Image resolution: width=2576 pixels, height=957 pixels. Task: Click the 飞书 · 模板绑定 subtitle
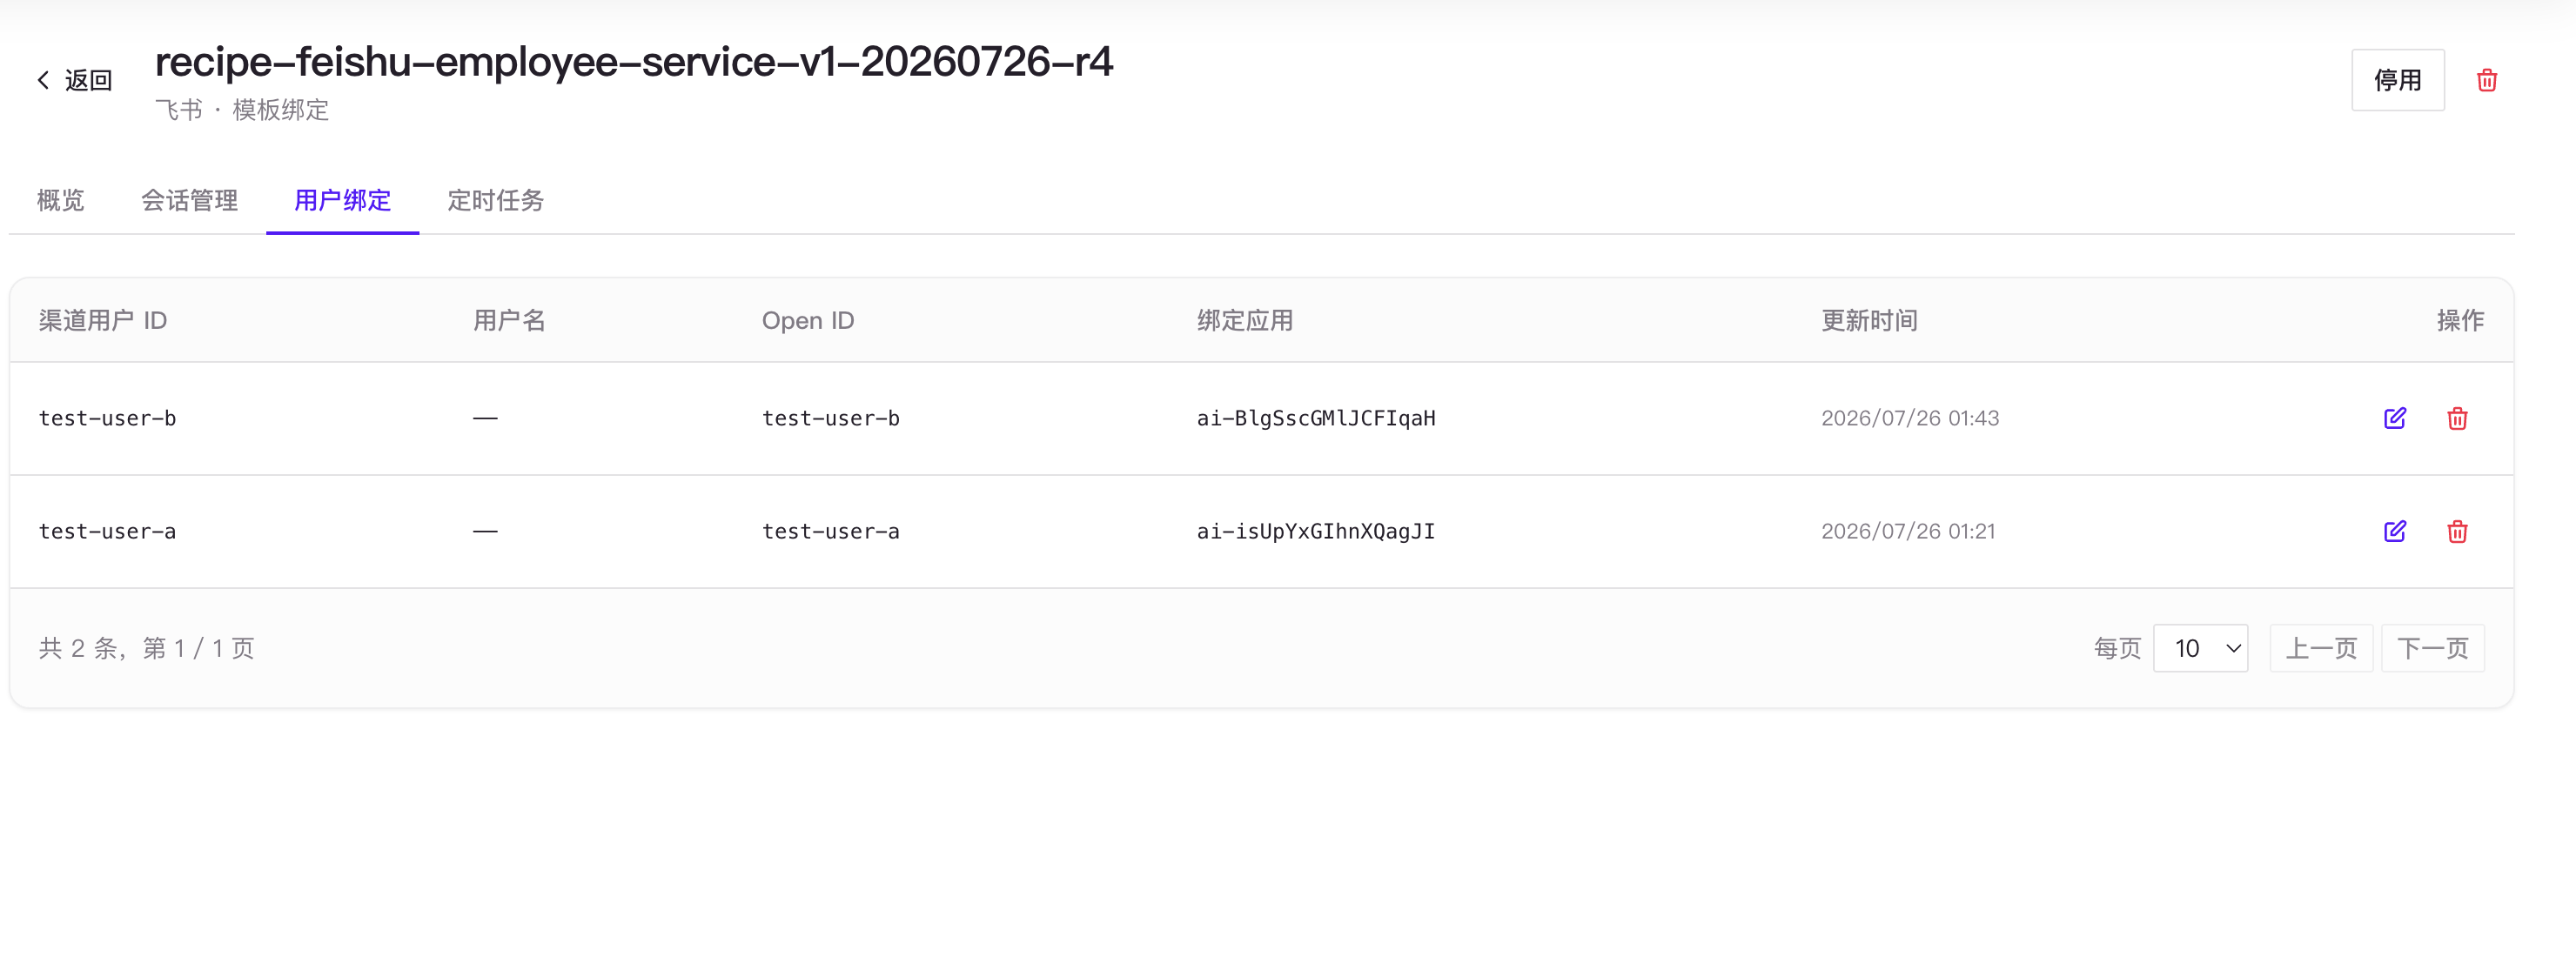pos(242,110)
